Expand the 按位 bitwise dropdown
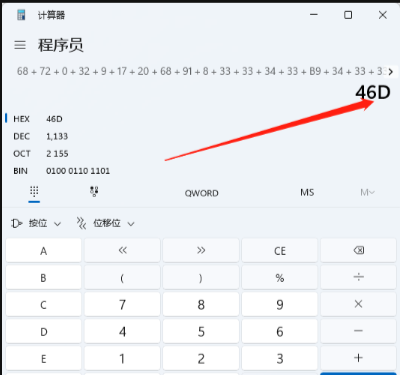 (x=36, y=223)
